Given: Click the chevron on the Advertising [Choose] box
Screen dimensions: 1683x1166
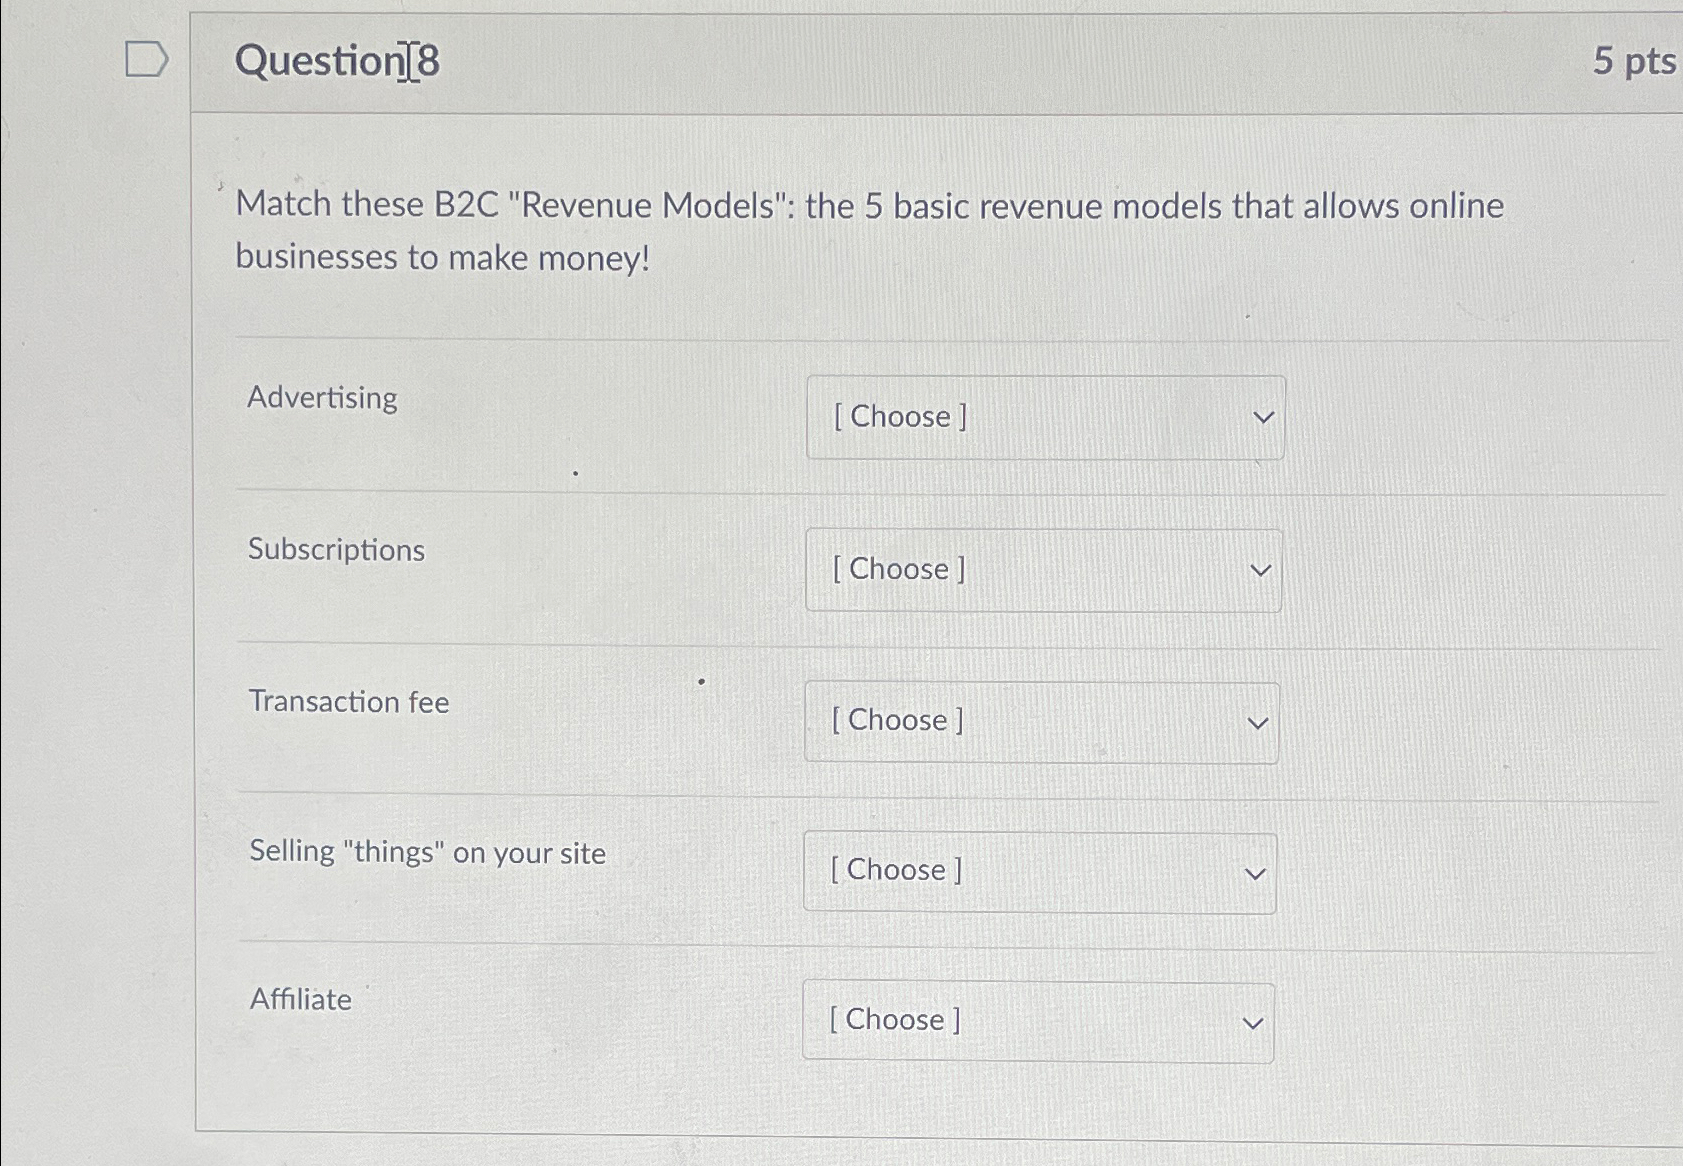Looking at the screenshot, I should [1262, 417].
